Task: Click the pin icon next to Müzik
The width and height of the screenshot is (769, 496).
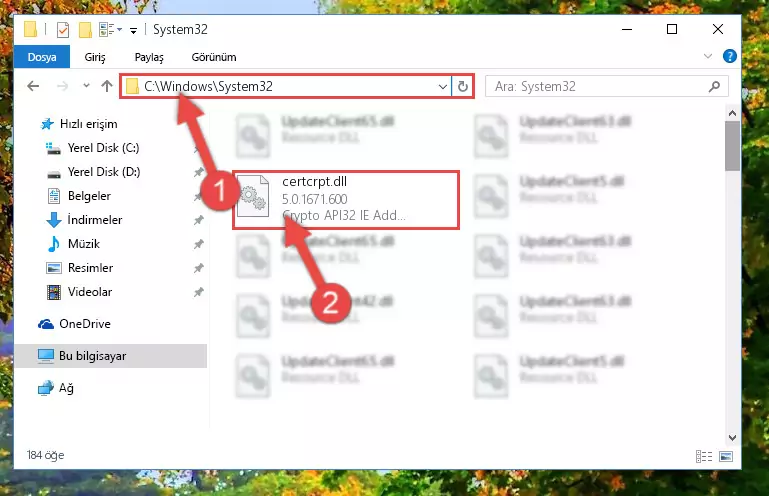Action: (198, 244)
